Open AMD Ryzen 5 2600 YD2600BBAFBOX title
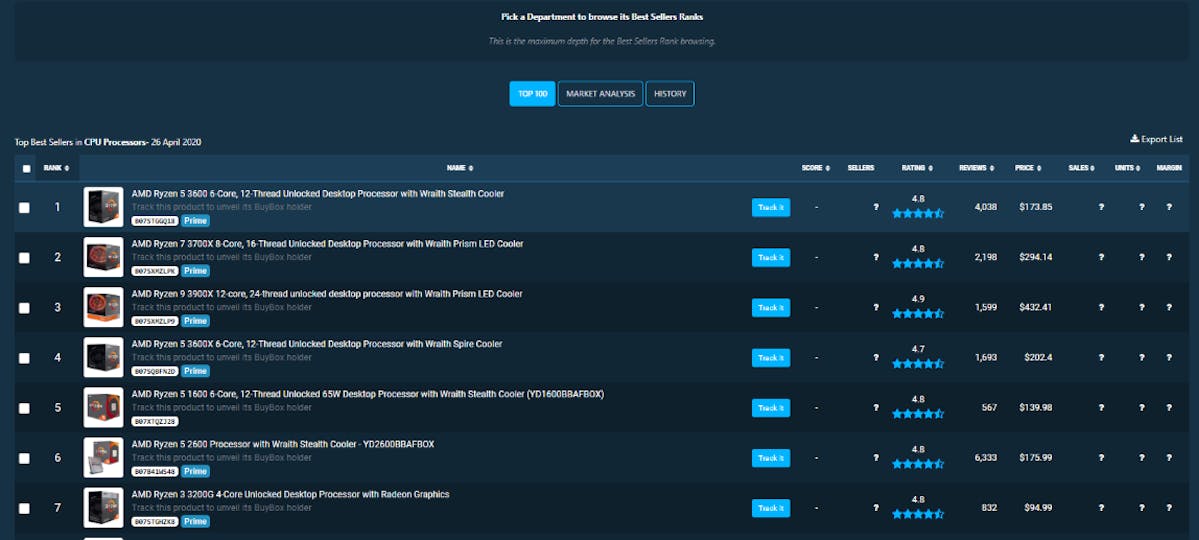Image resolution: width=1199 pixels, height=540 pixels. pyautogui.click(x=283, y=444)
